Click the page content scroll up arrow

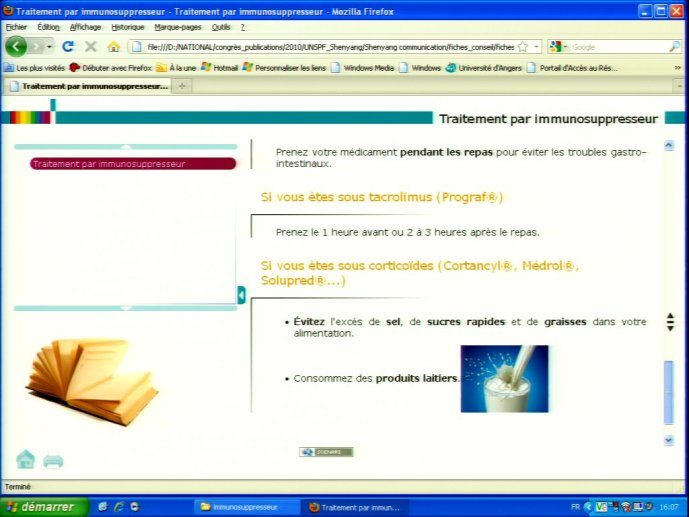click(669, 145)
